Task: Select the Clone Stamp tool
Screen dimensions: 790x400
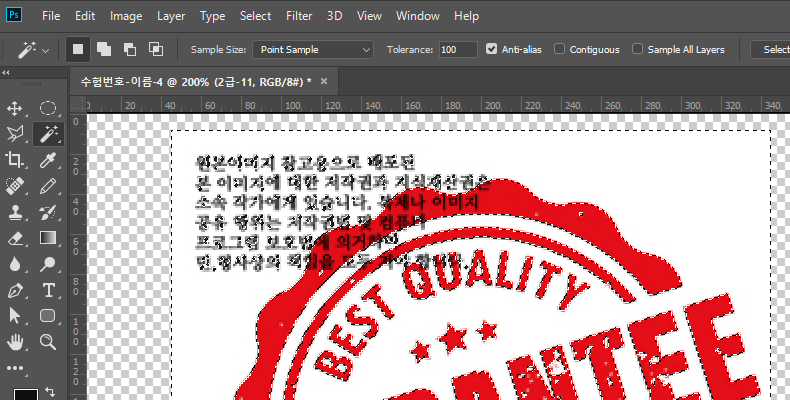Action: [x=15, y=213]
